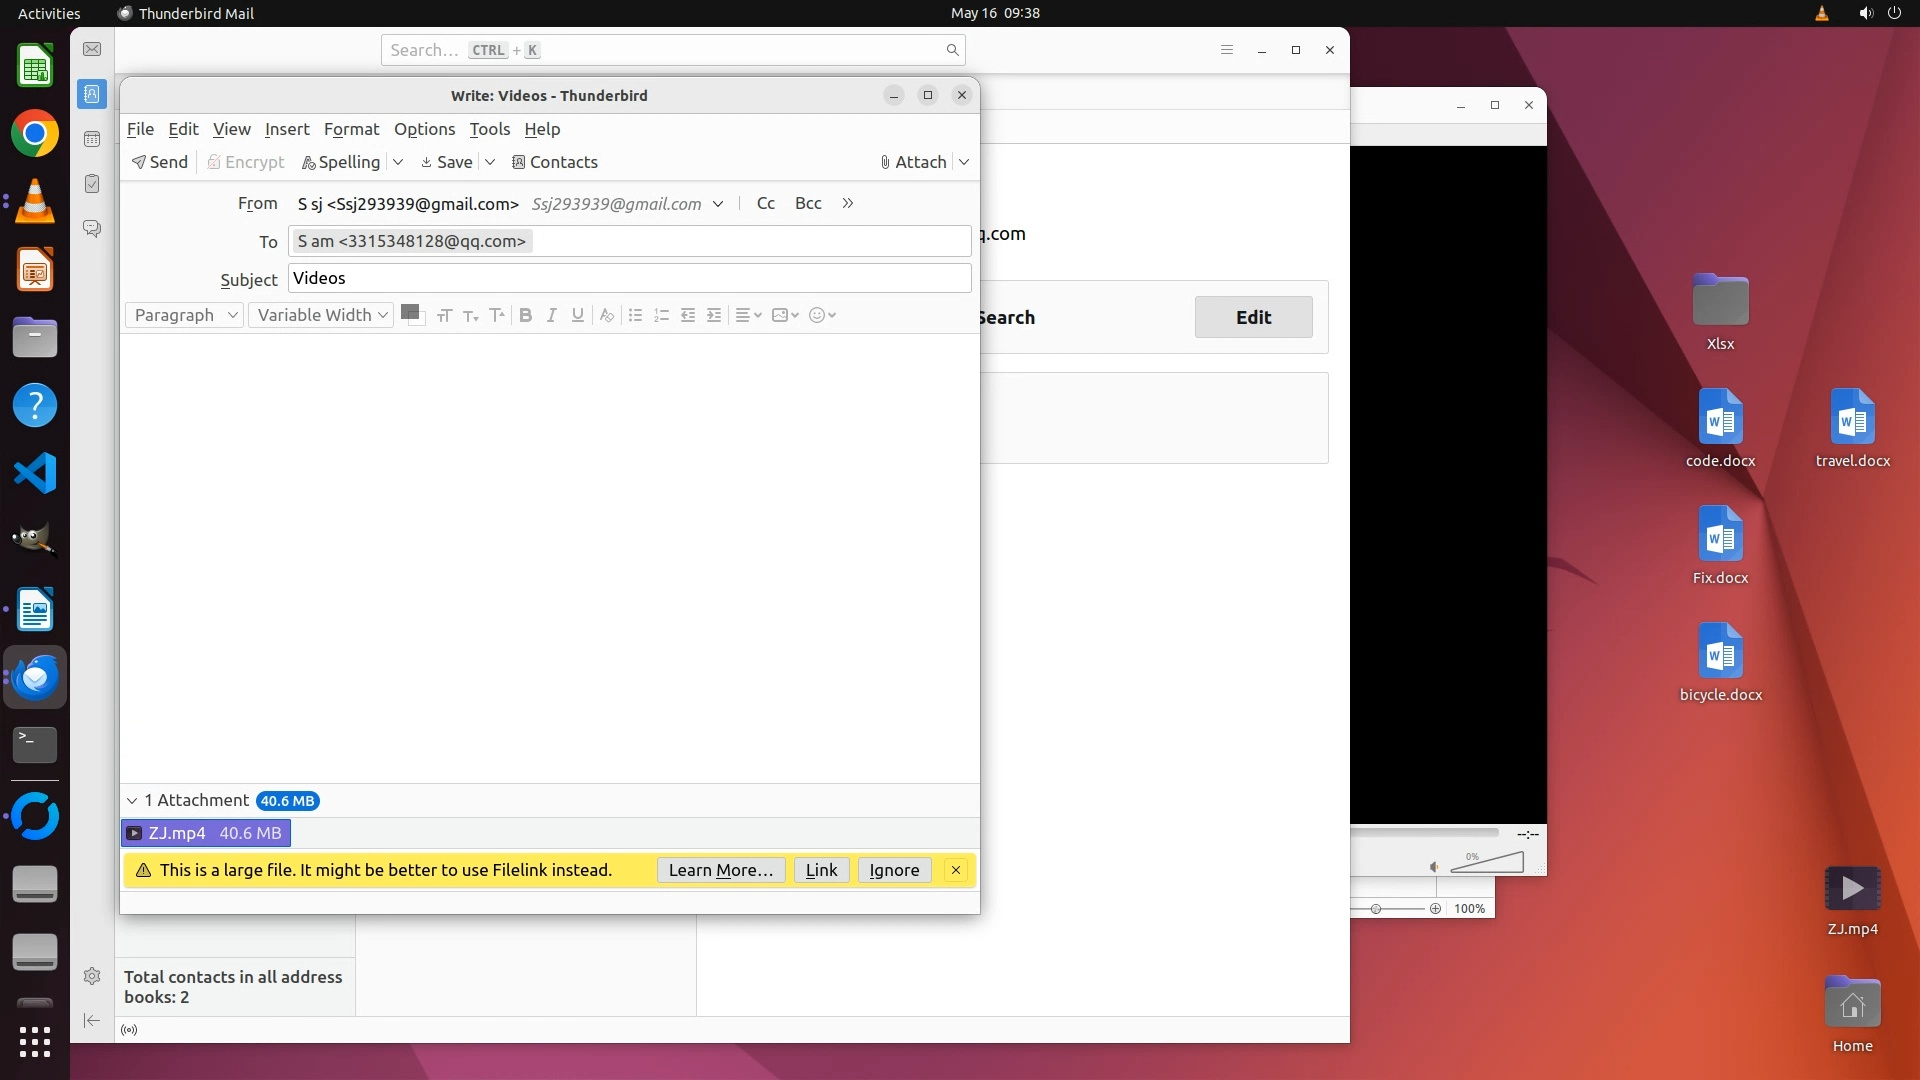Click the numbered list icon
The image size is (1920, 1080).
click(661, 315)
